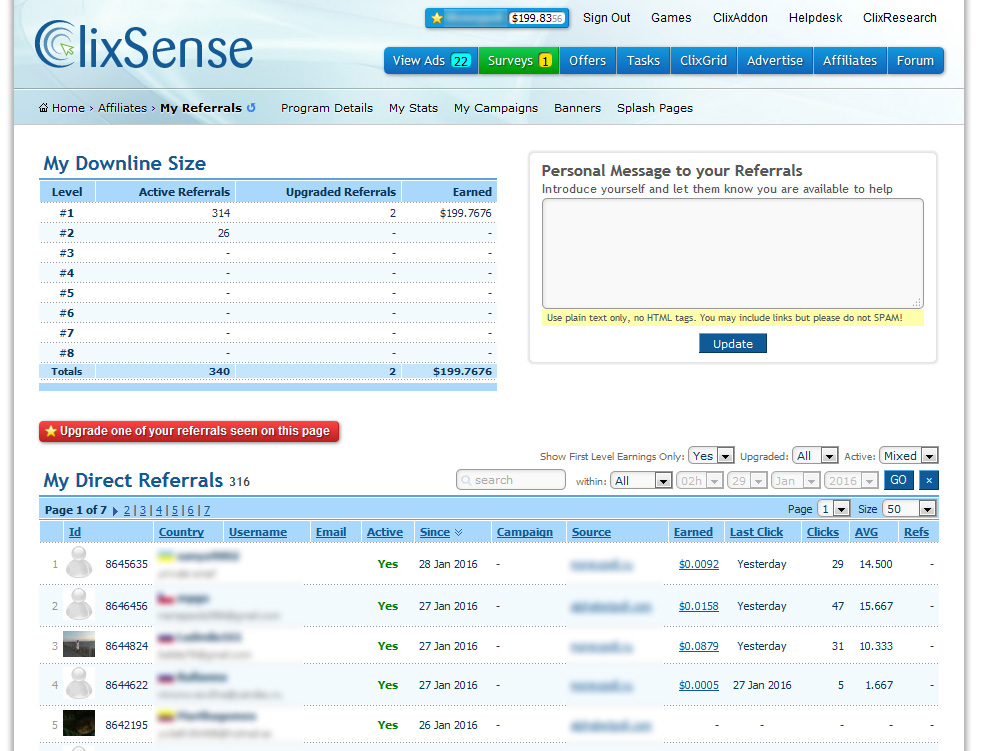Click the ClixSense logo
987x751 pixels.
tap(144, 45)
